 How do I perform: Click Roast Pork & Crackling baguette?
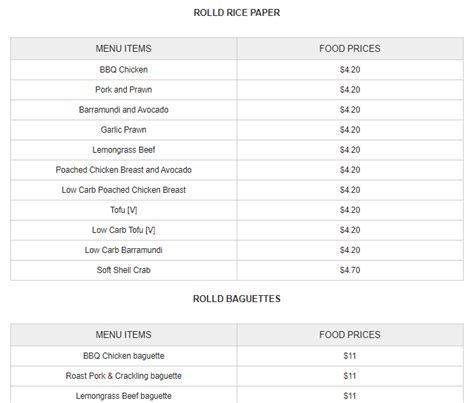click(x=124, y=376)
